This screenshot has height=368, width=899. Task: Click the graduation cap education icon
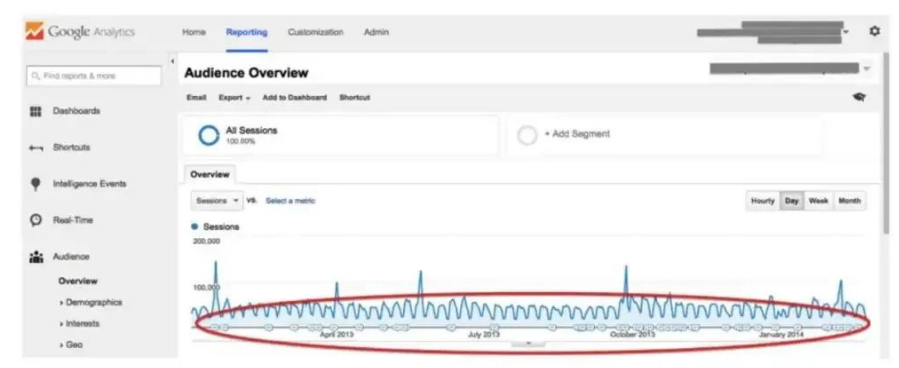pyautogui.click(x=859, y=97)
